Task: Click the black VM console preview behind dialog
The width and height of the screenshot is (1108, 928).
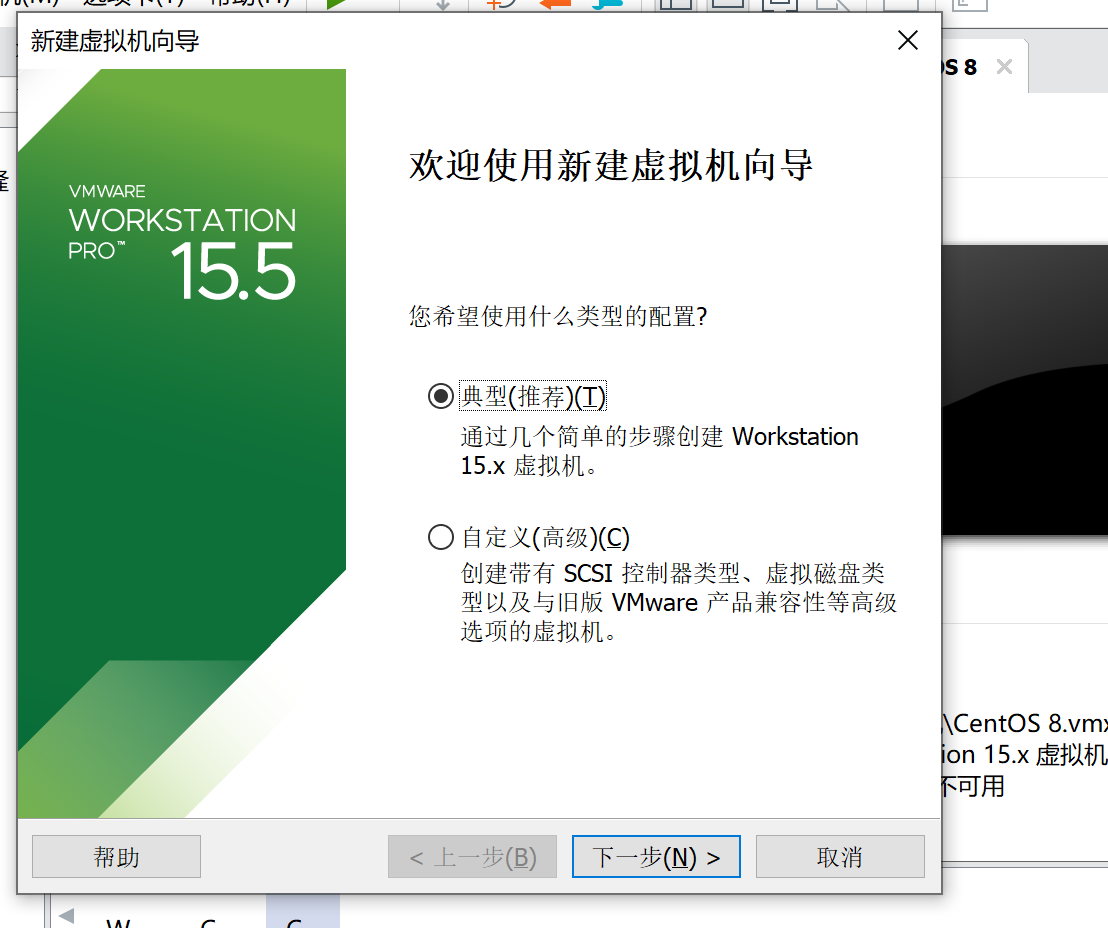Action: pos(1025,390)
